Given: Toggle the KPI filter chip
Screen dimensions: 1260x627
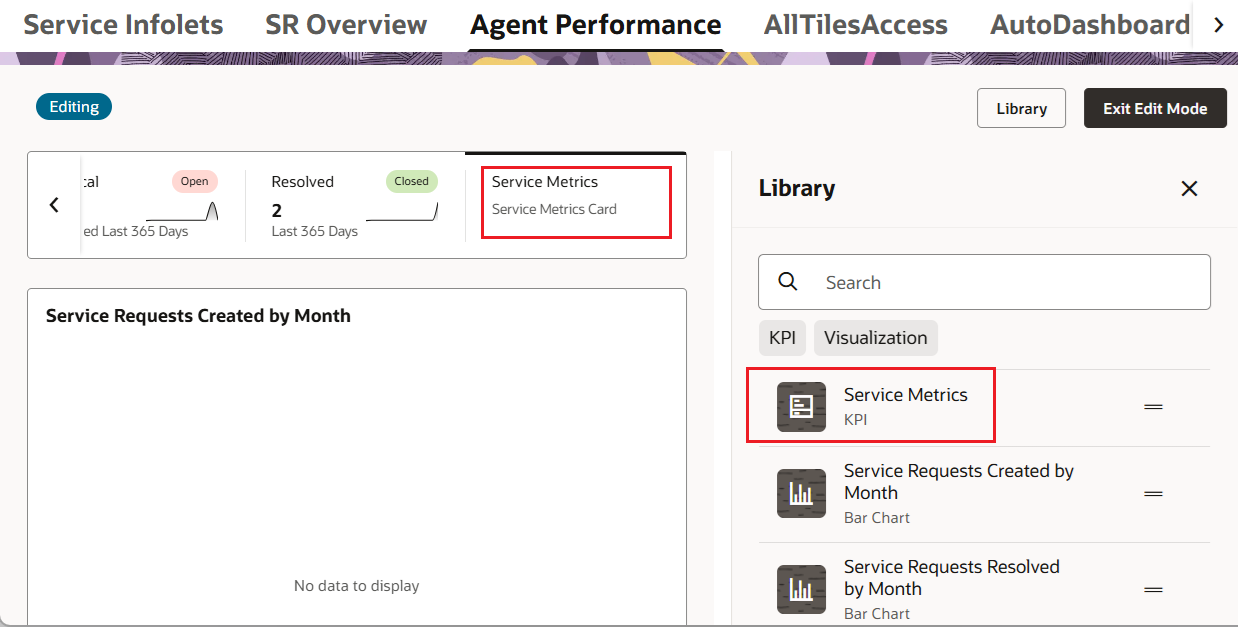Looking at the screenshot, I should [782, 338].
